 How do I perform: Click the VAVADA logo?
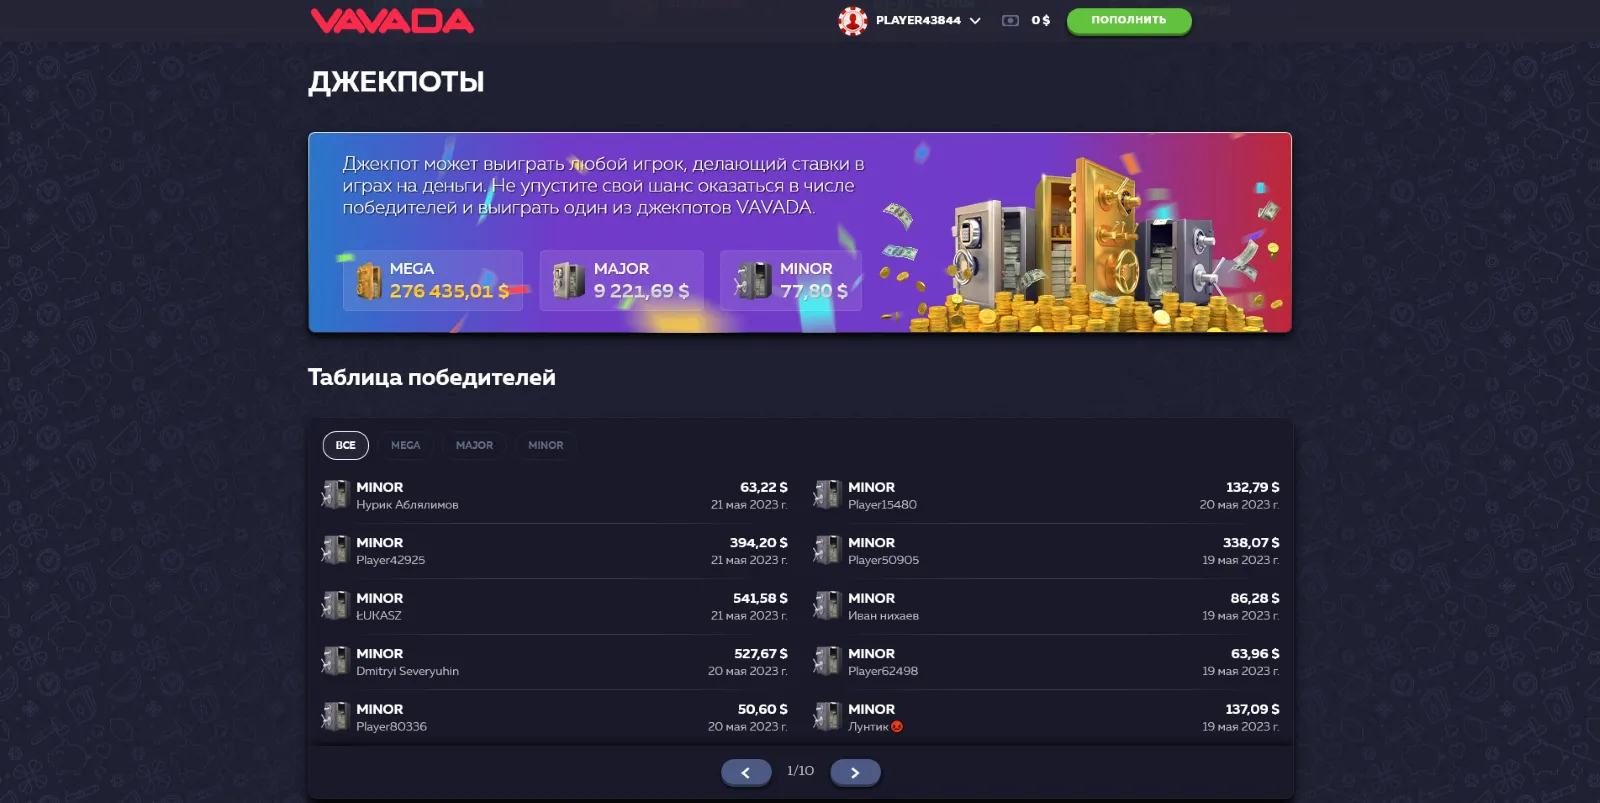click(x=392, y=21)
